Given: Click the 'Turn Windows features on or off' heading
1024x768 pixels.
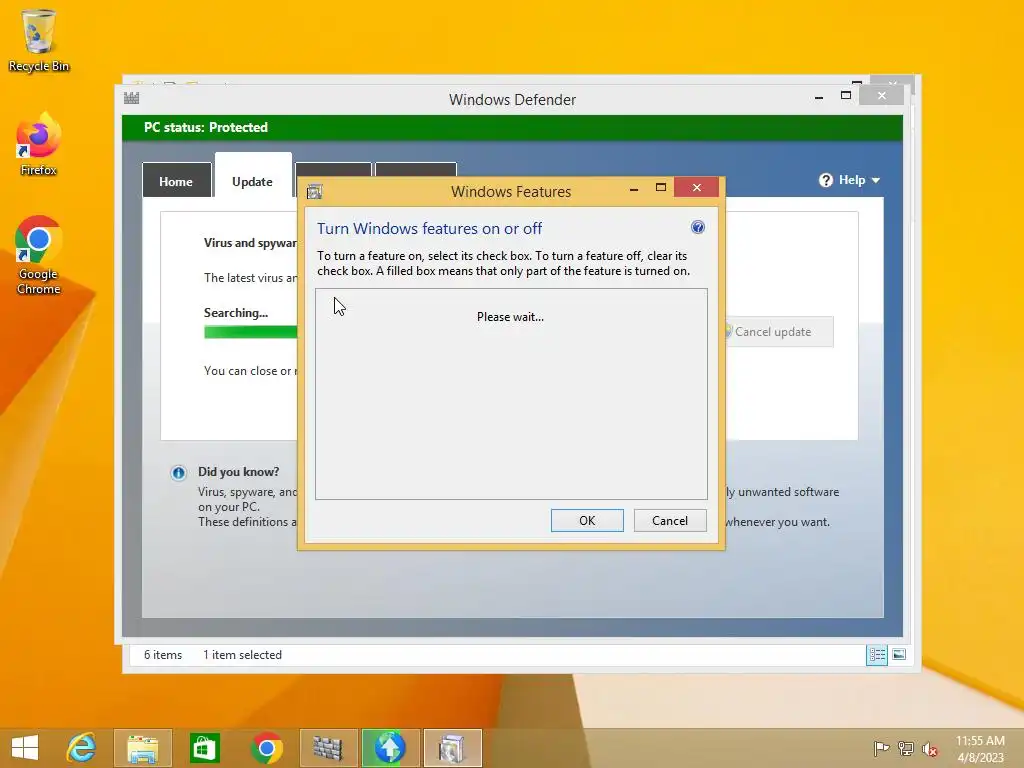Looking at the screenshot, I should (429, 229).
